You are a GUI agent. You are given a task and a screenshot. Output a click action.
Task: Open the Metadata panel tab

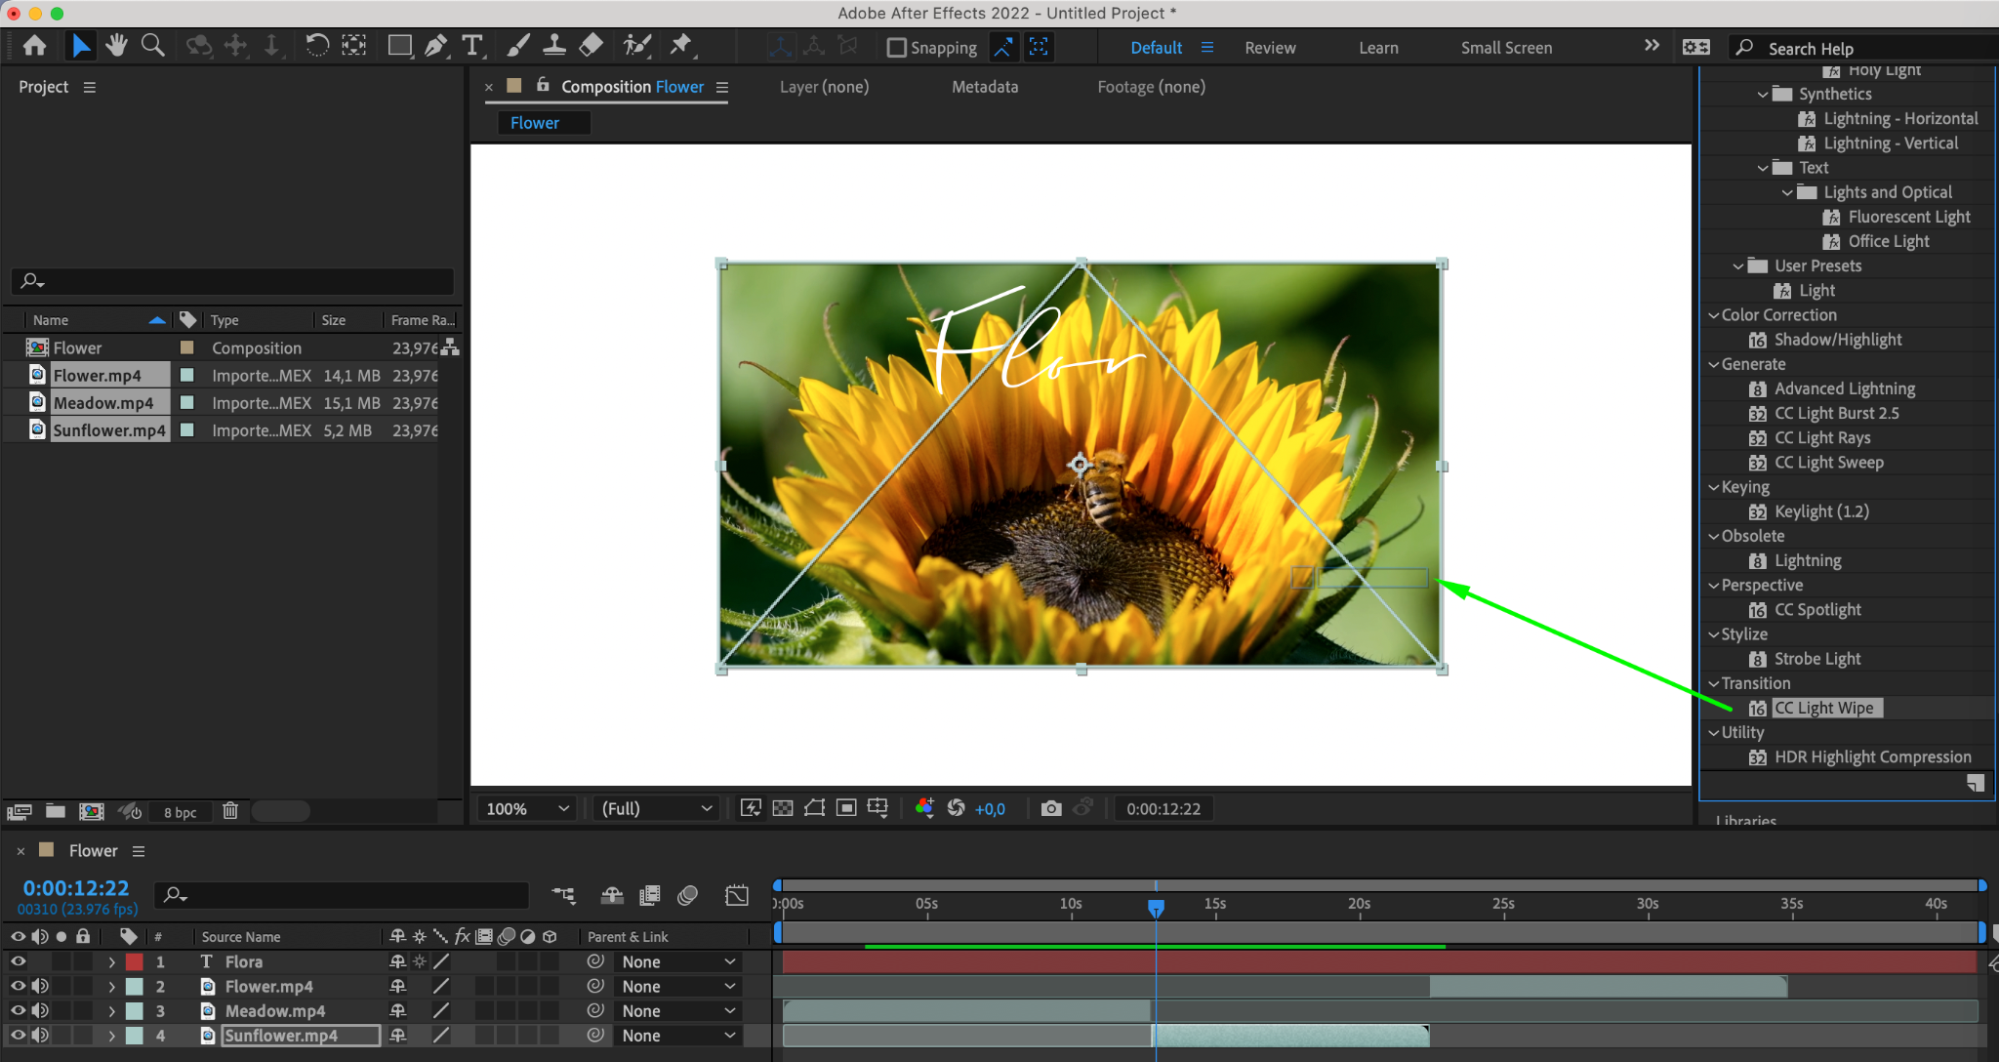click(984, 87)
